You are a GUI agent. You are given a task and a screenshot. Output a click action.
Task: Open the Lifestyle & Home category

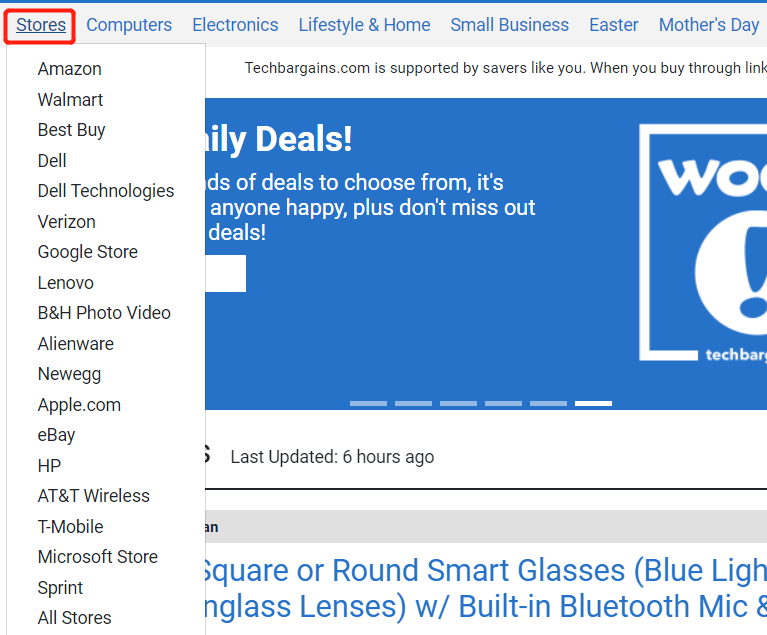coord(364,25)
